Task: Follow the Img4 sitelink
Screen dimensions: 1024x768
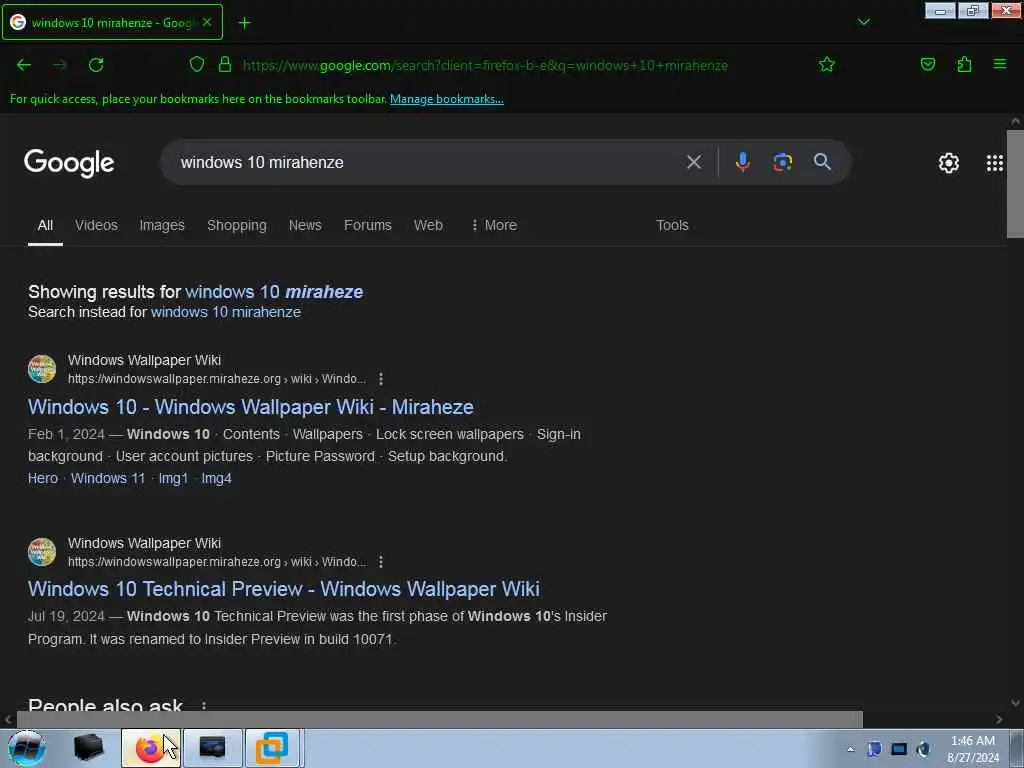Action: coord(216,478)
